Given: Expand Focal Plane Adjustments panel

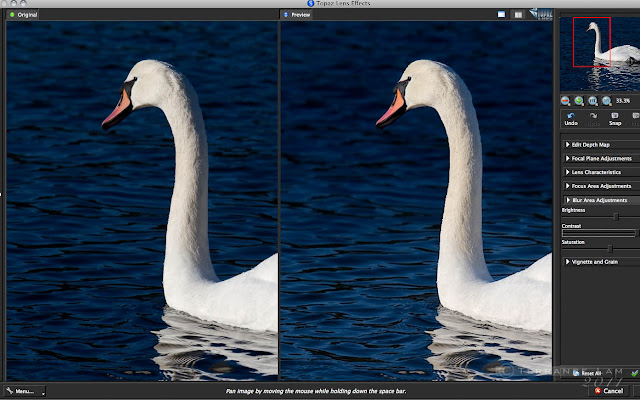Looking at the screenshot, I should click(601, 158).
